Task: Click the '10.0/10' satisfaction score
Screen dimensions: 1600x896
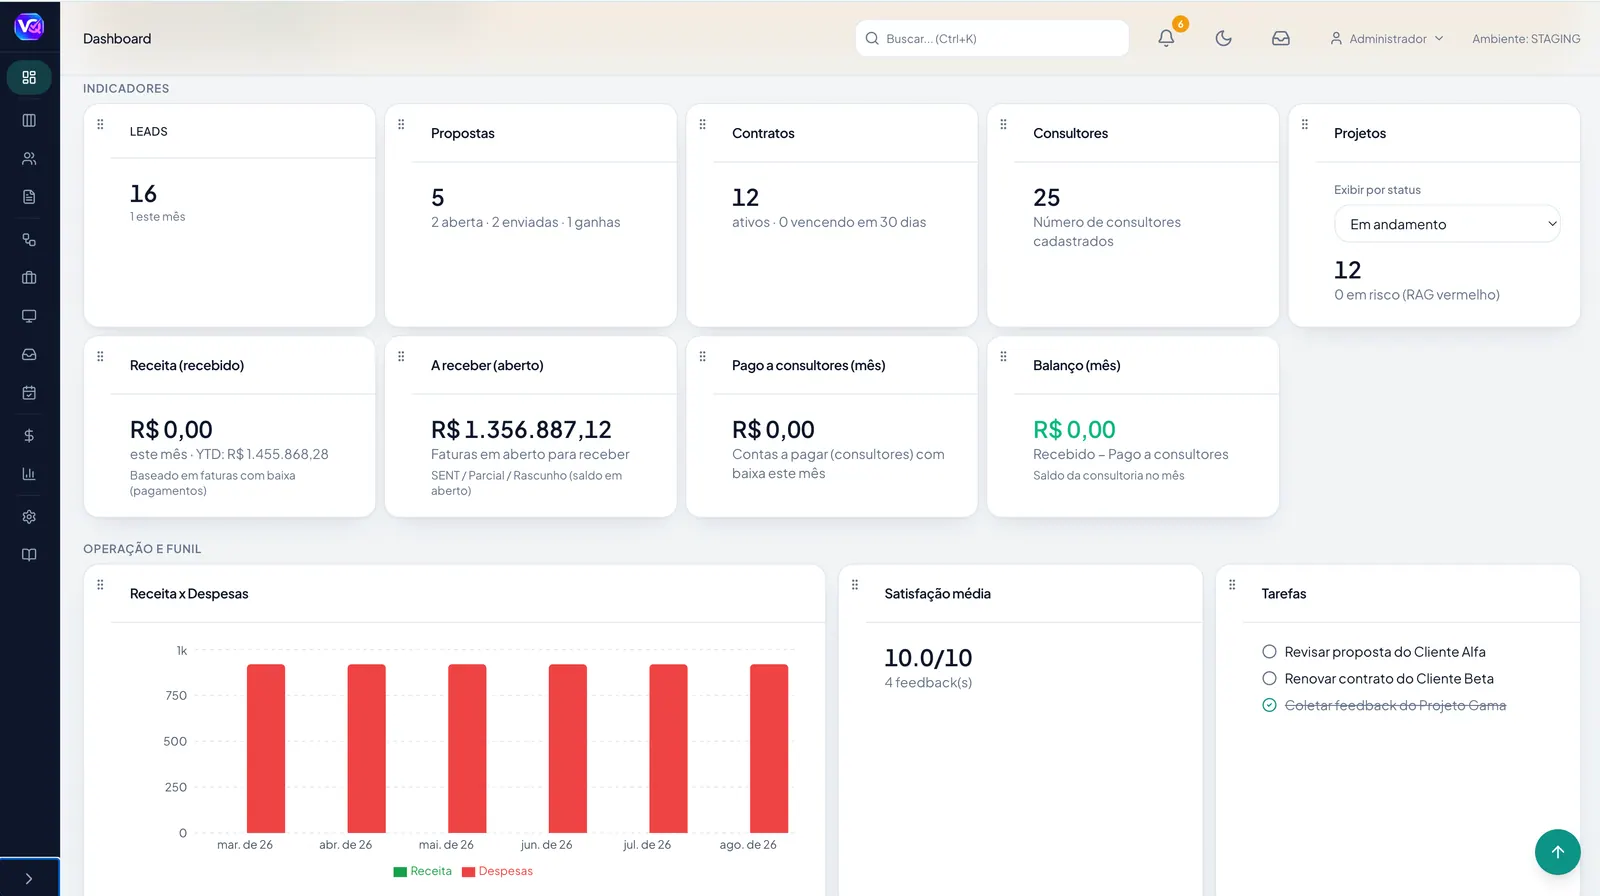Action: [x=928, y=658]
